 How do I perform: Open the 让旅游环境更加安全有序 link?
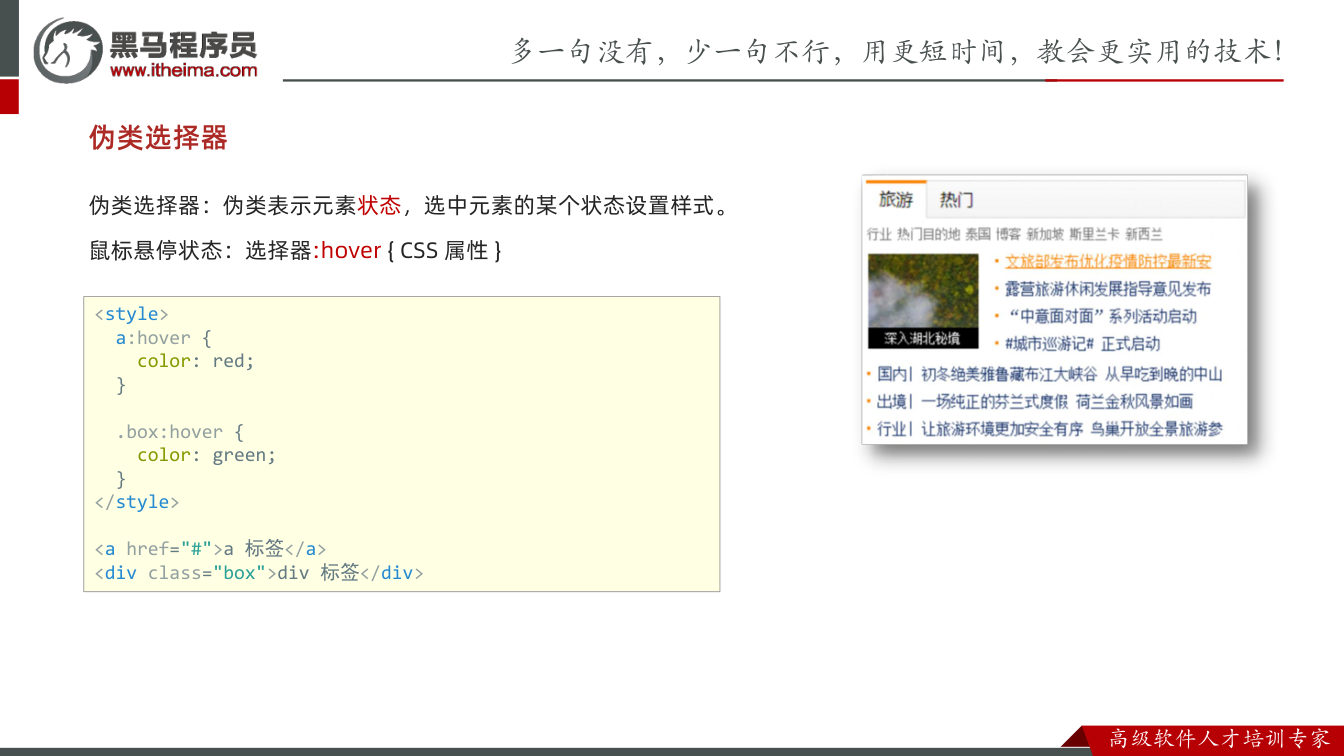pyautogui.click(x=1002, y=429)
